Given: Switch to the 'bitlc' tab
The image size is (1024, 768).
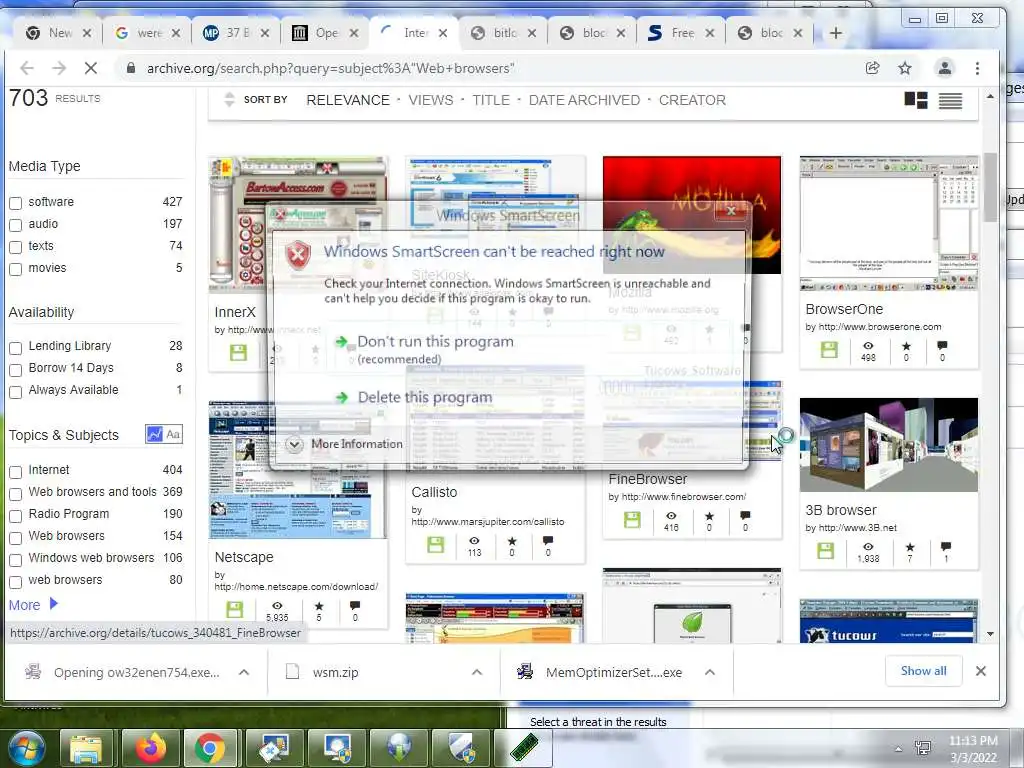Looking at the screenshot, I should [x=504, y=33].
